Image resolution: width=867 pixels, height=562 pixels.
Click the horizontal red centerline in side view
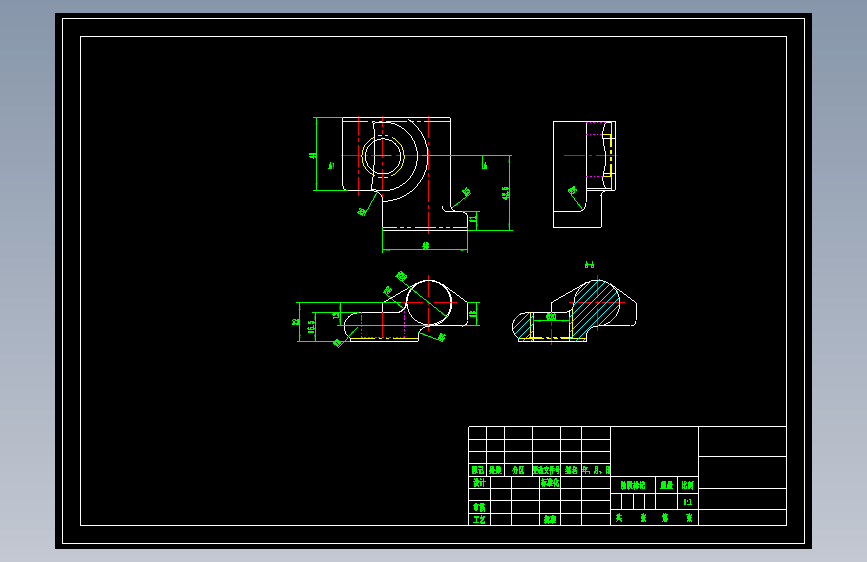click(588, 155)
